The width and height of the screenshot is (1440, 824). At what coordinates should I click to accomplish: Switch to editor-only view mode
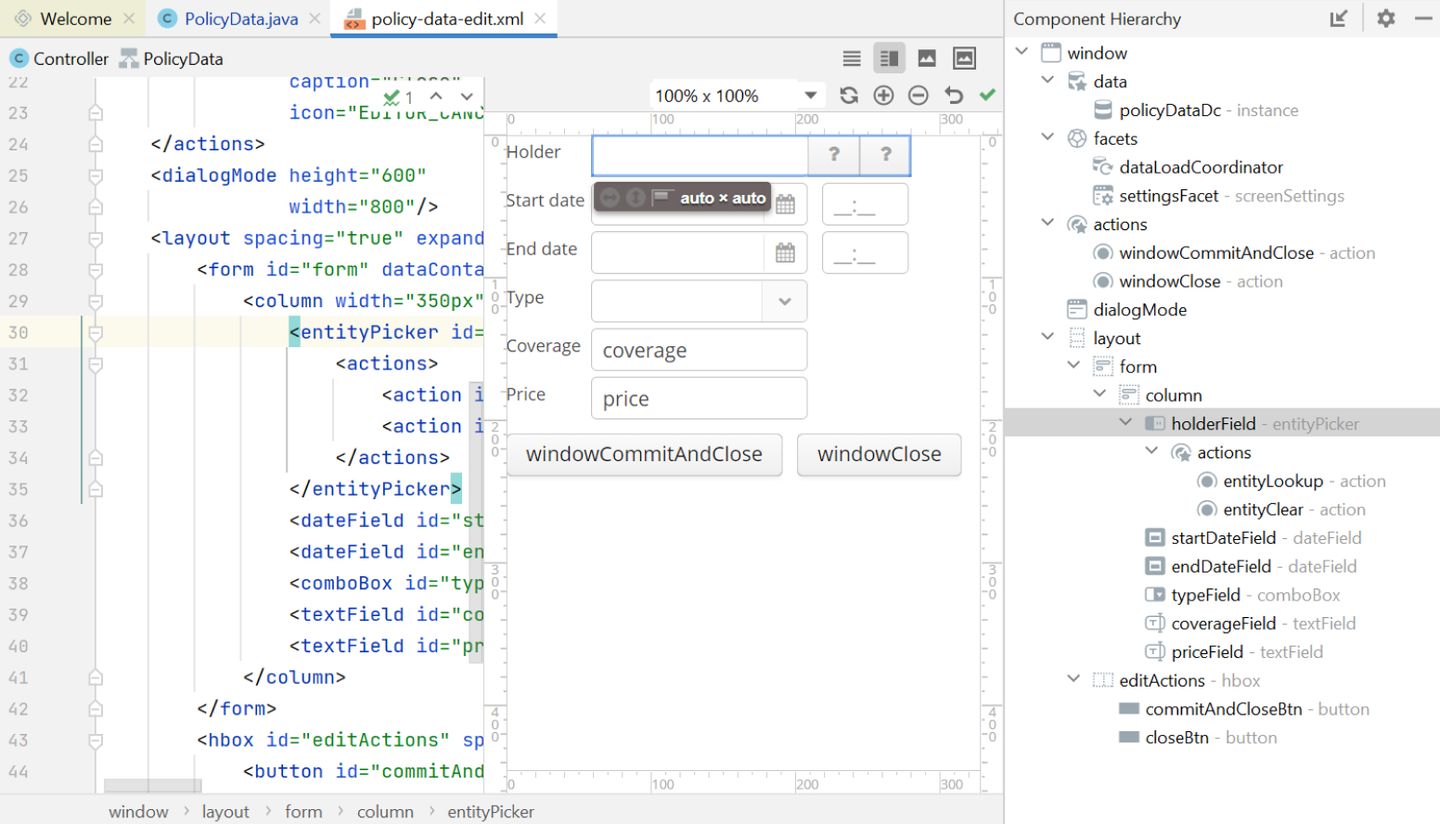(x=851, y=59)
